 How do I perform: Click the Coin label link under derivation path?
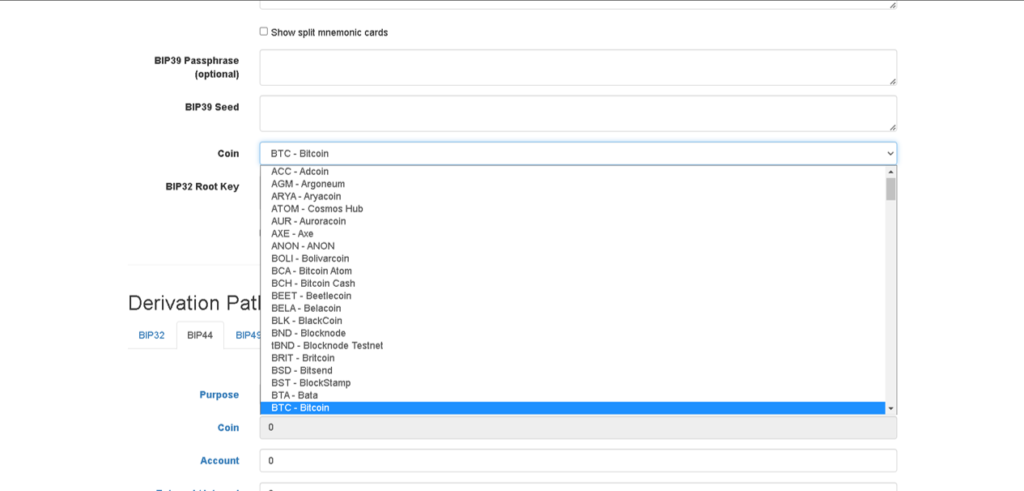tap(228, 427)
